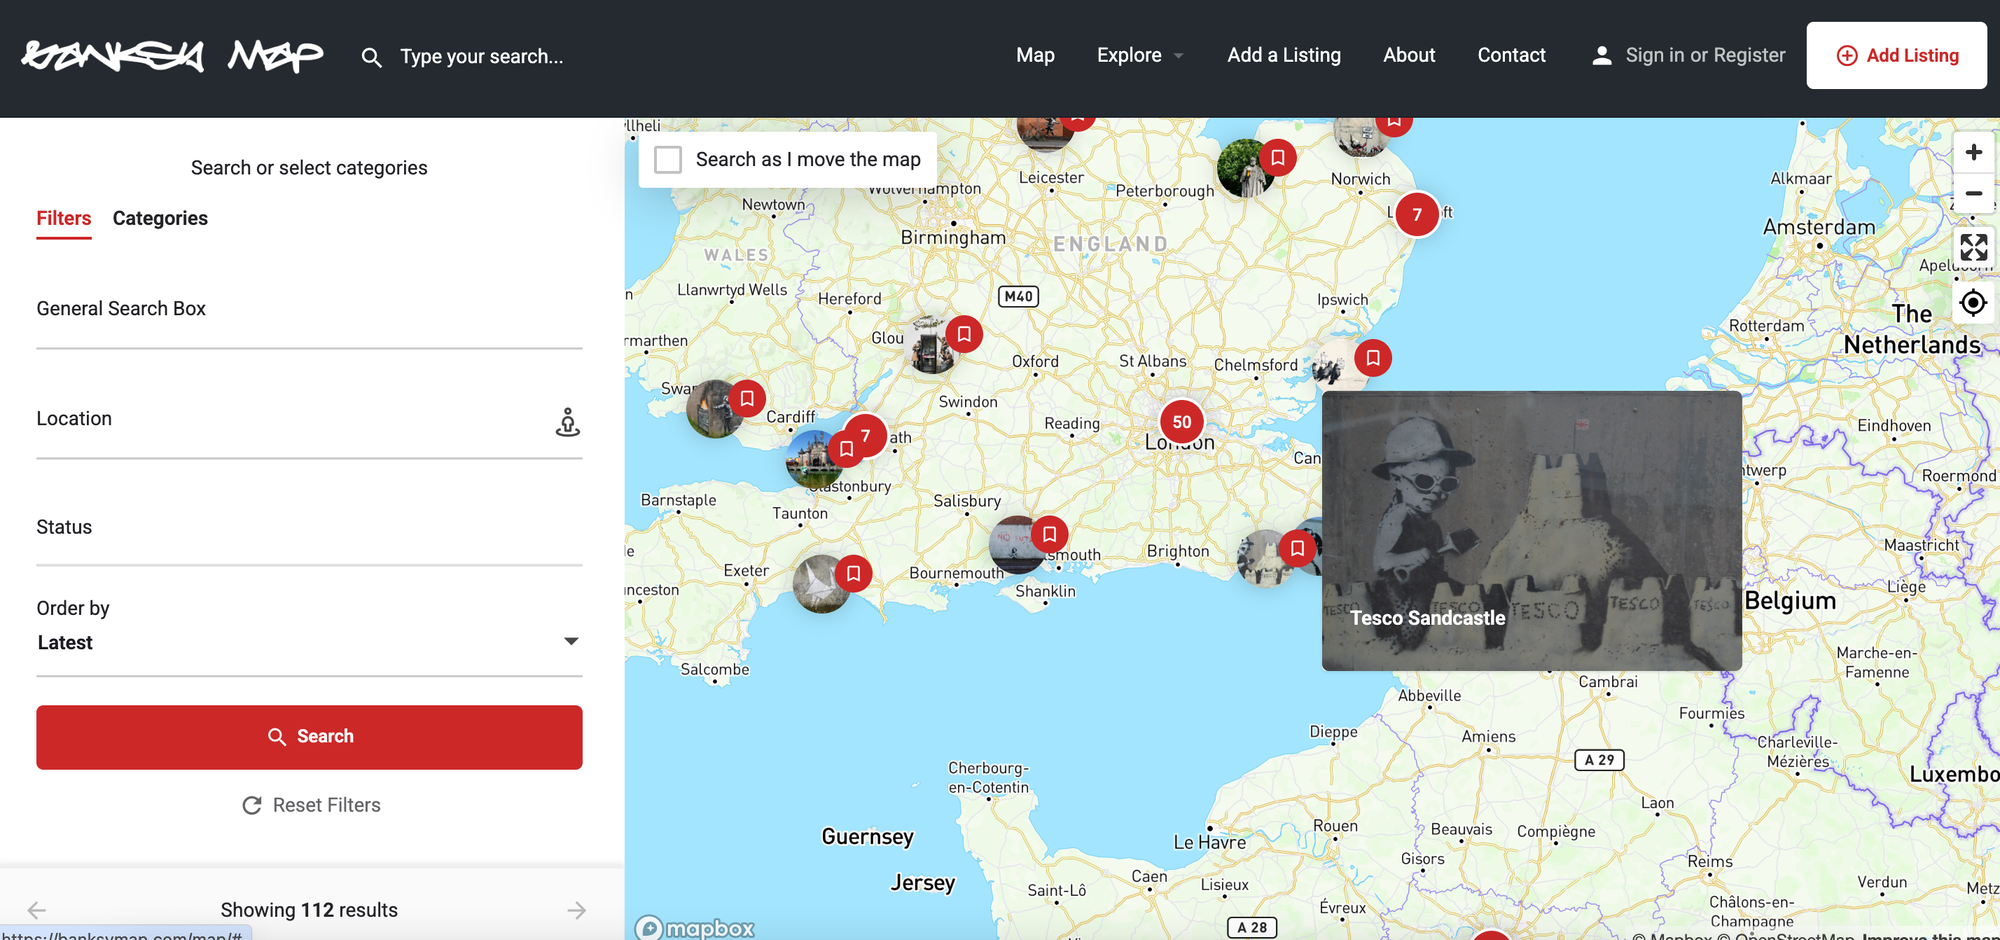Click the locate me crosshair icon
The image size is (2000, 940).
1973,302
